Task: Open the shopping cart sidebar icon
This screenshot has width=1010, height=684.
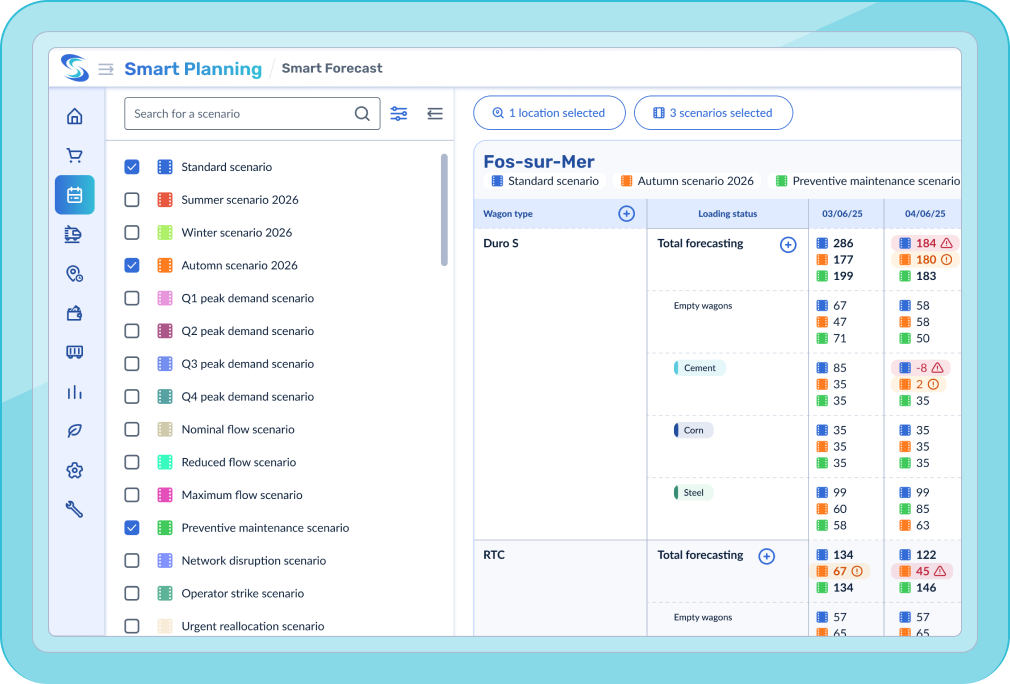Action: 75,155
